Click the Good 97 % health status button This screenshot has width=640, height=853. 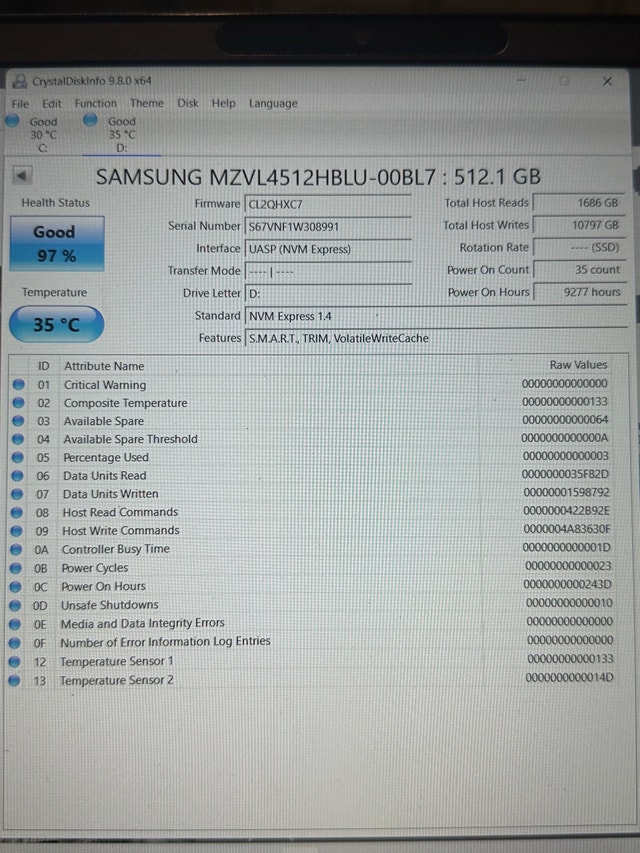tap(57, 244)
